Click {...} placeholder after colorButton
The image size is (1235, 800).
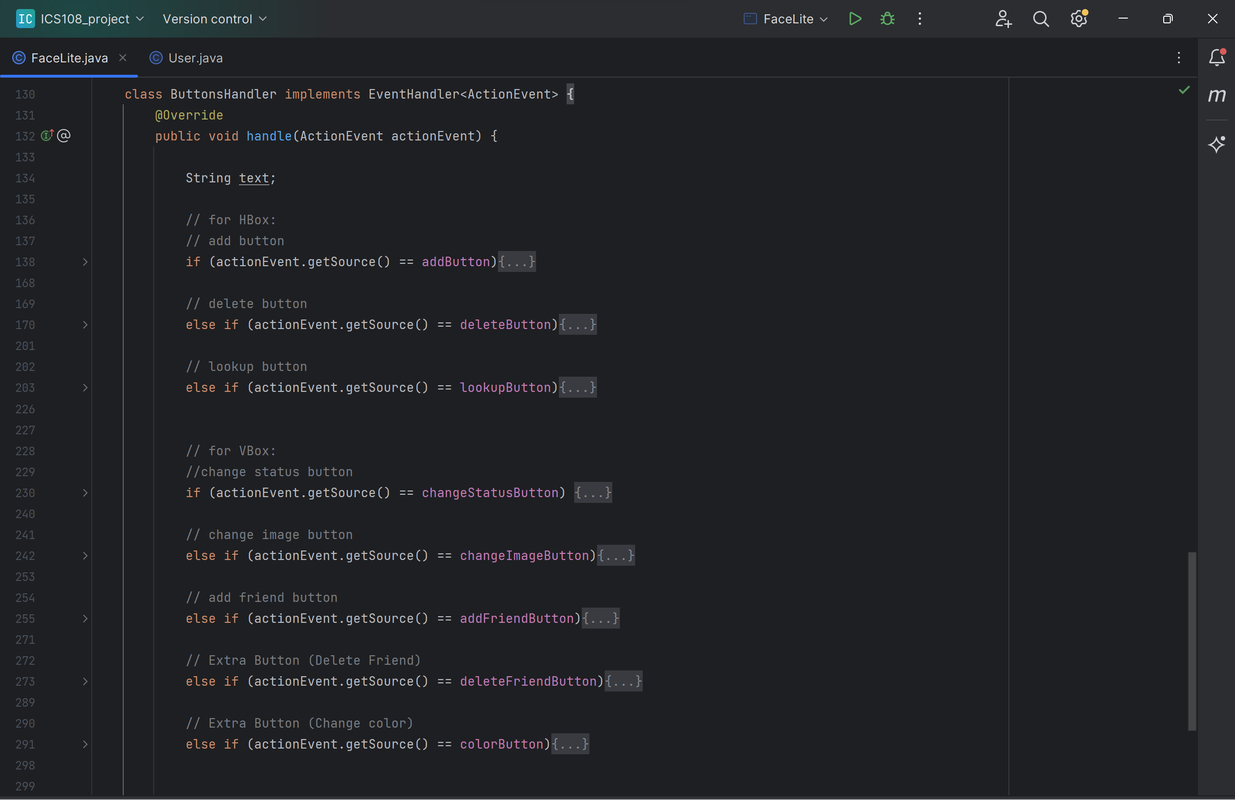pyautogui.click(x=570, y=745)
